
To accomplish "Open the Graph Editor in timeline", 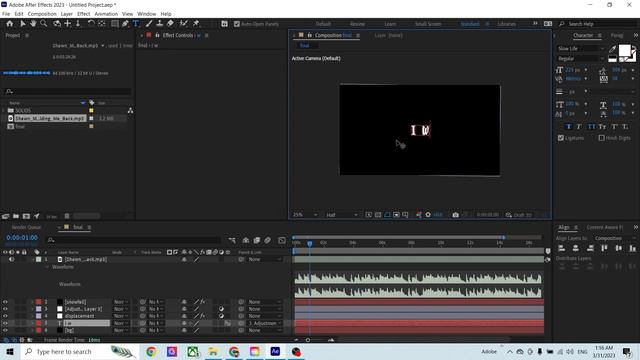I will coord(282,240).
